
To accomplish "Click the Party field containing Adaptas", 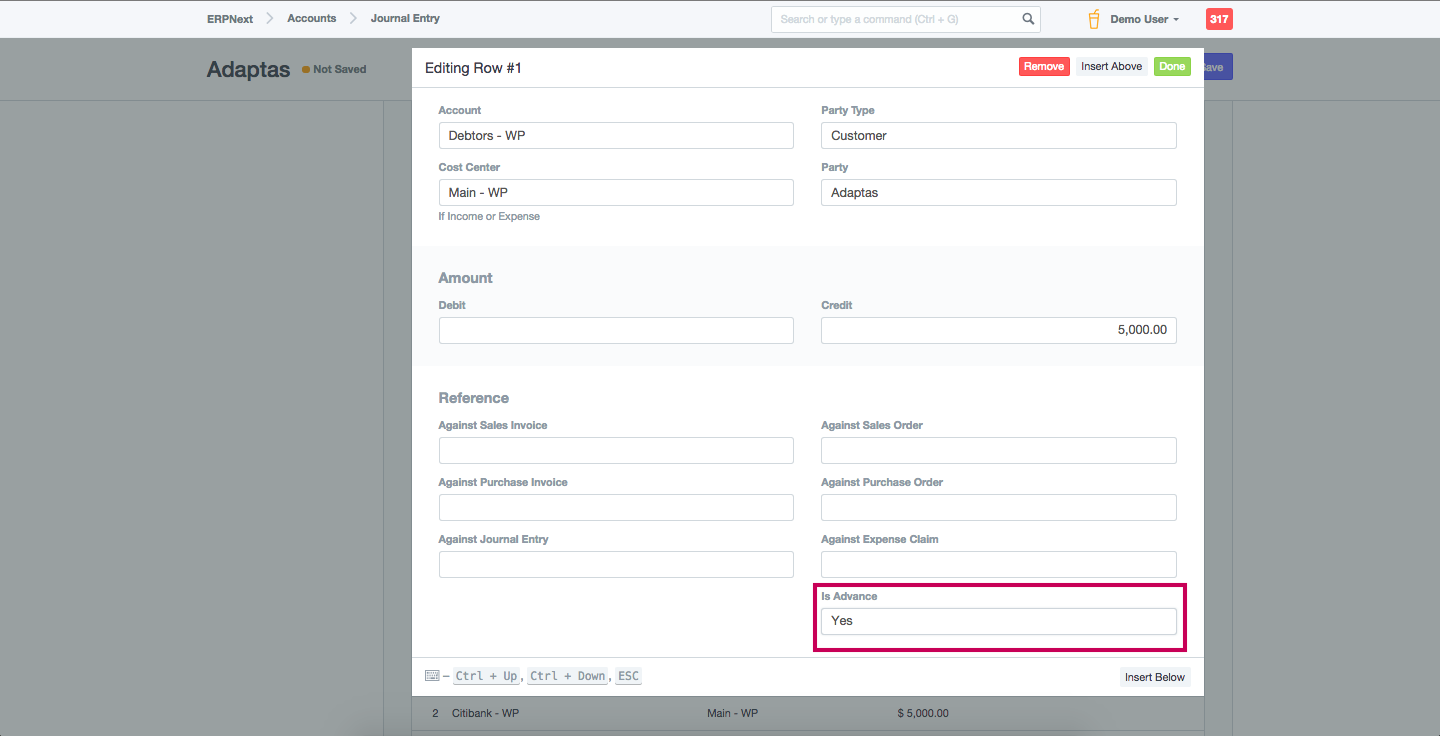I will 998,193.
